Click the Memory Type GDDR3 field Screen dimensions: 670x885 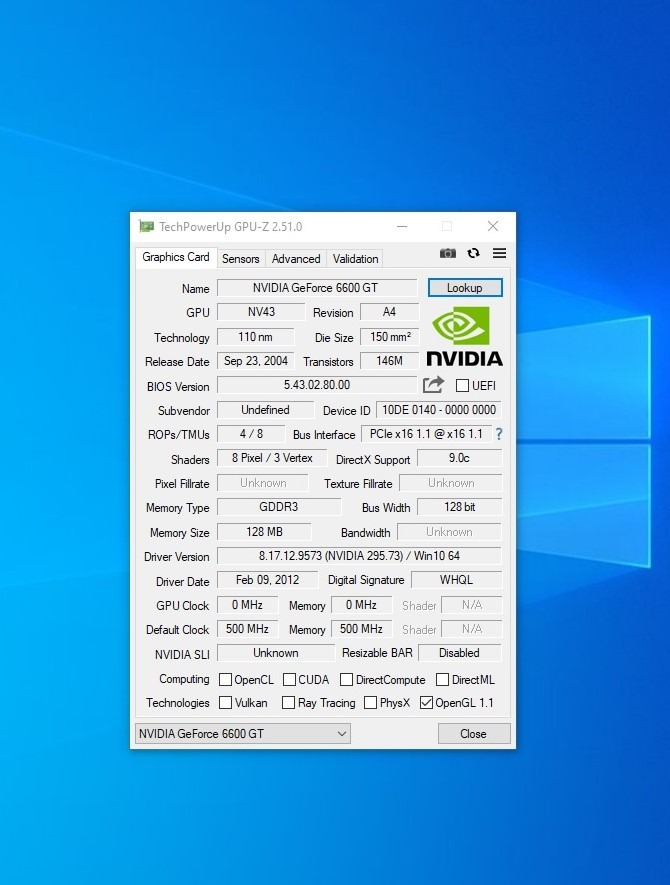point(279,507)
